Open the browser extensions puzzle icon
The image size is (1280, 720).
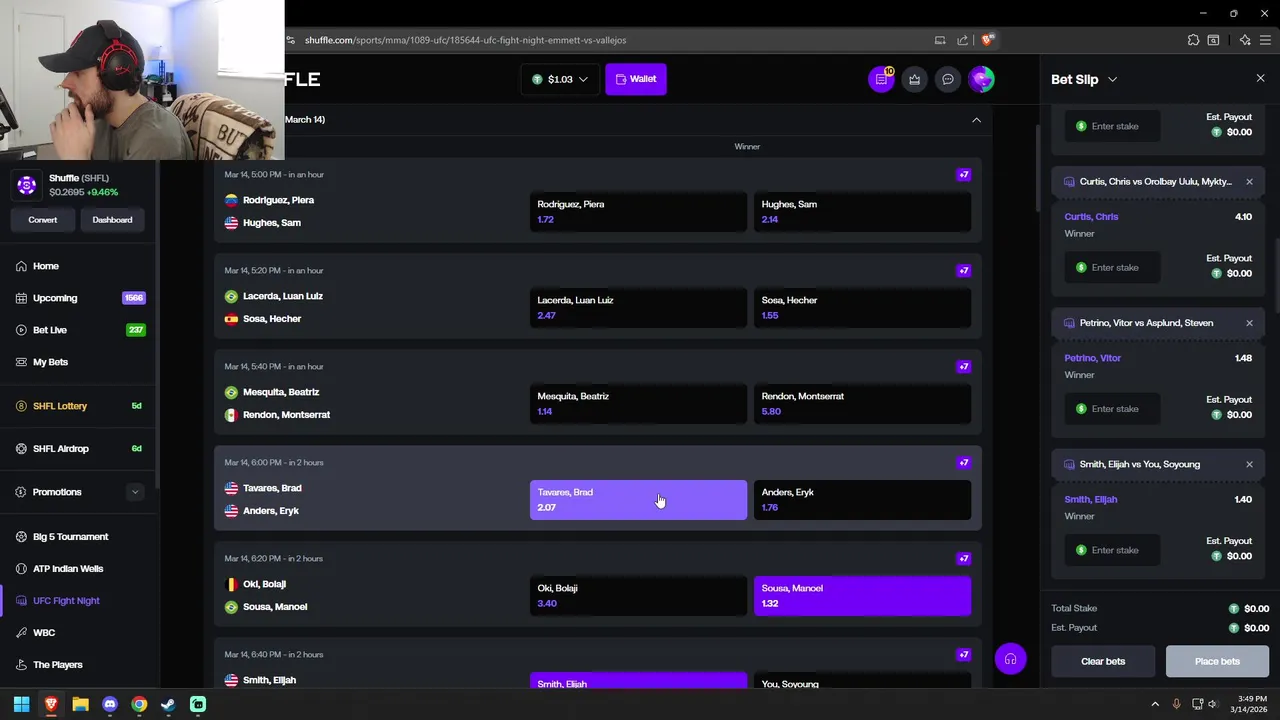point(1193,40)
